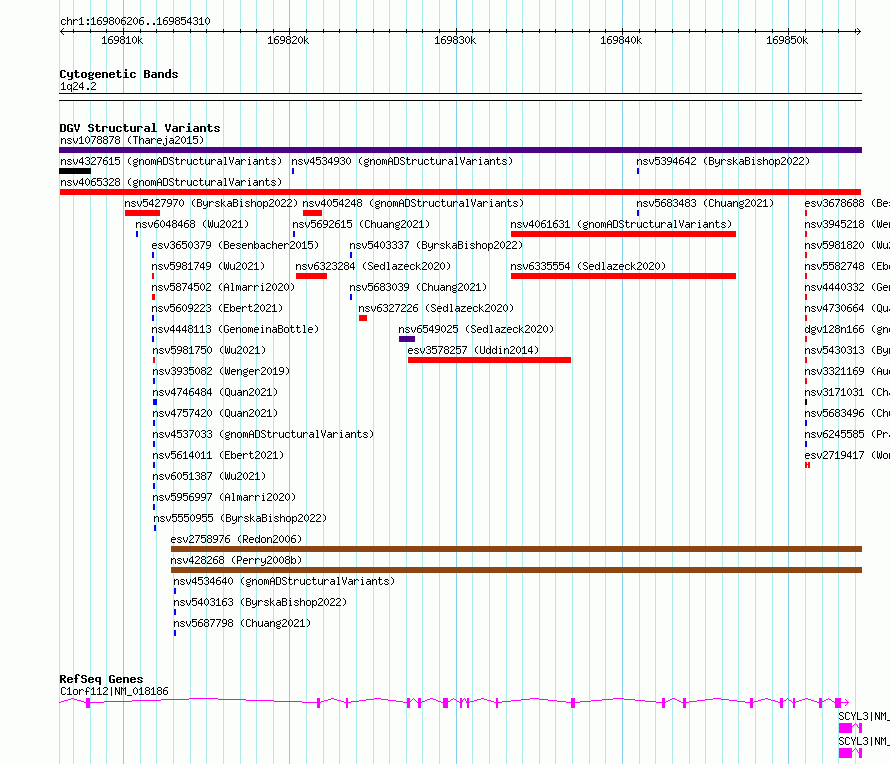Click the red nsv4061631 gnomAD variant bar
The height and width of the screenshot is (764, 890).
pos(623,234)
